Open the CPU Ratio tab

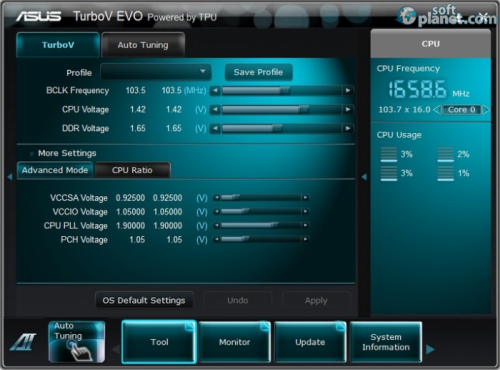[x=132, y=170]
